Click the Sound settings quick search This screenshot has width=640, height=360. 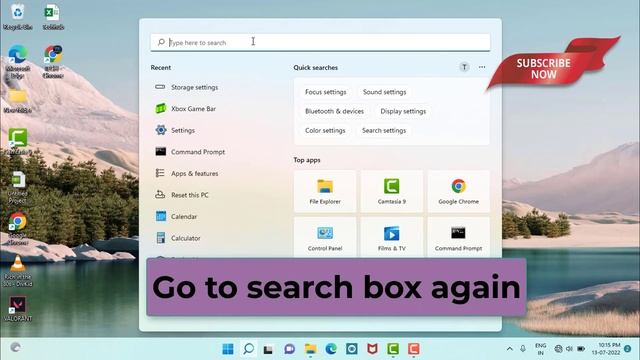point(384,92)
